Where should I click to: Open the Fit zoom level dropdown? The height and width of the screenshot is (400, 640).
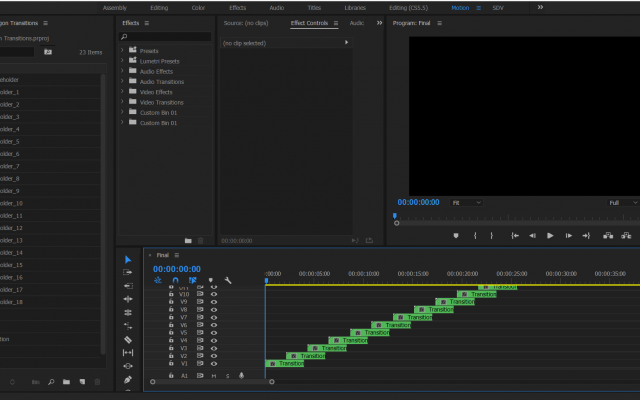[x=467, y=203]
